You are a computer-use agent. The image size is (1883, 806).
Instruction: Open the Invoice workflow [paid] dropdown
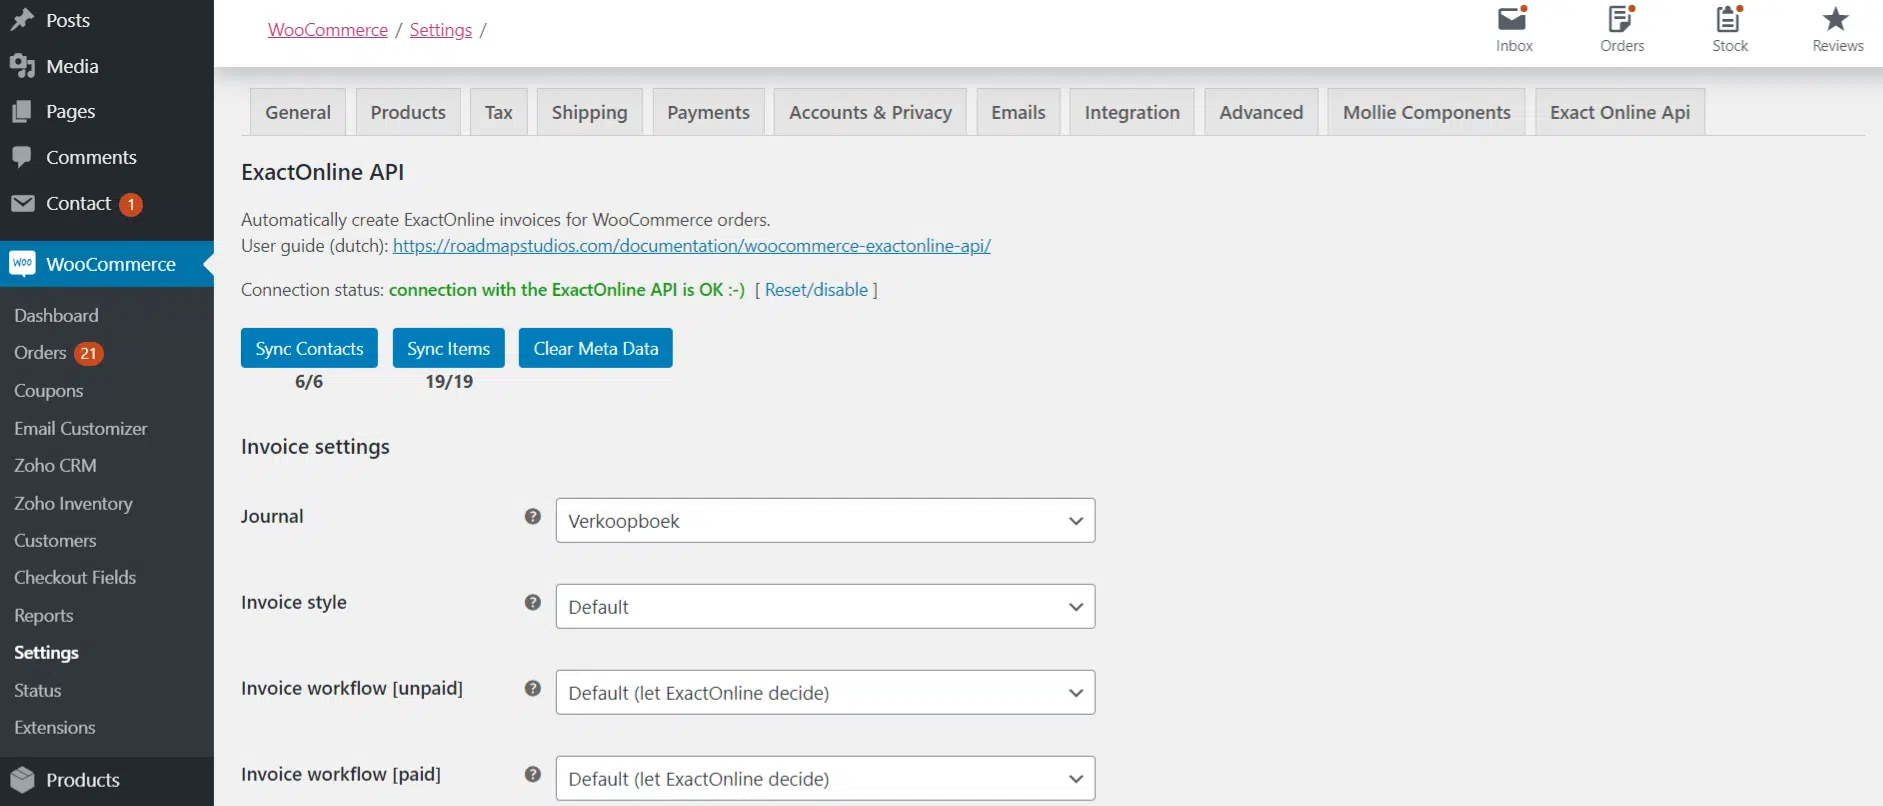pos(825,778)
